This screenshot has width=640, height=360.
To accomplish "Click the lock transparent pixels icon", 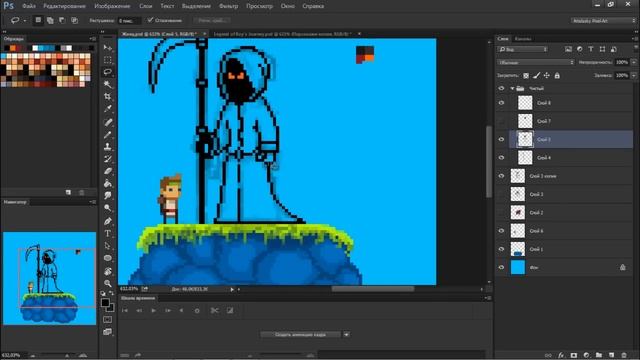I will click(x=526, y=76).
